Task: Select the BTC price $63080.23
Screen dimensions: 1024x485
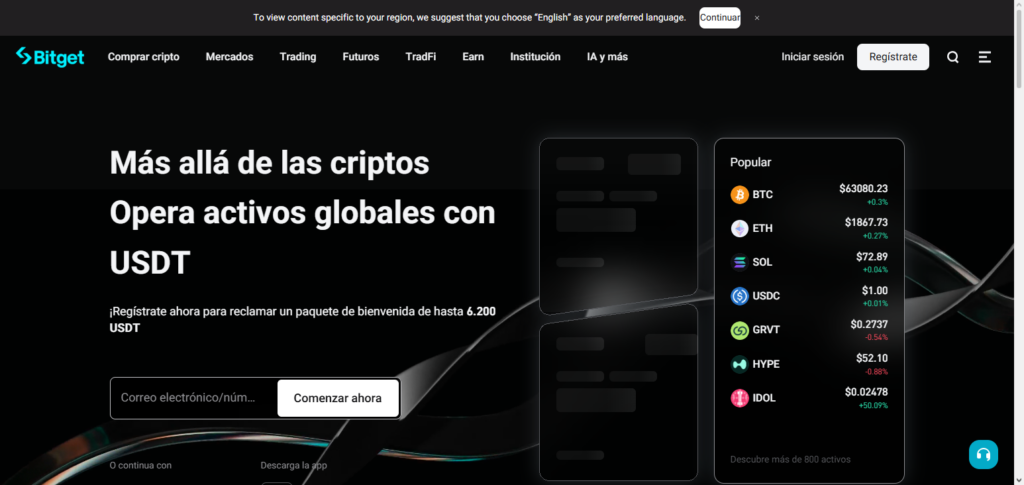Action: 863,189
